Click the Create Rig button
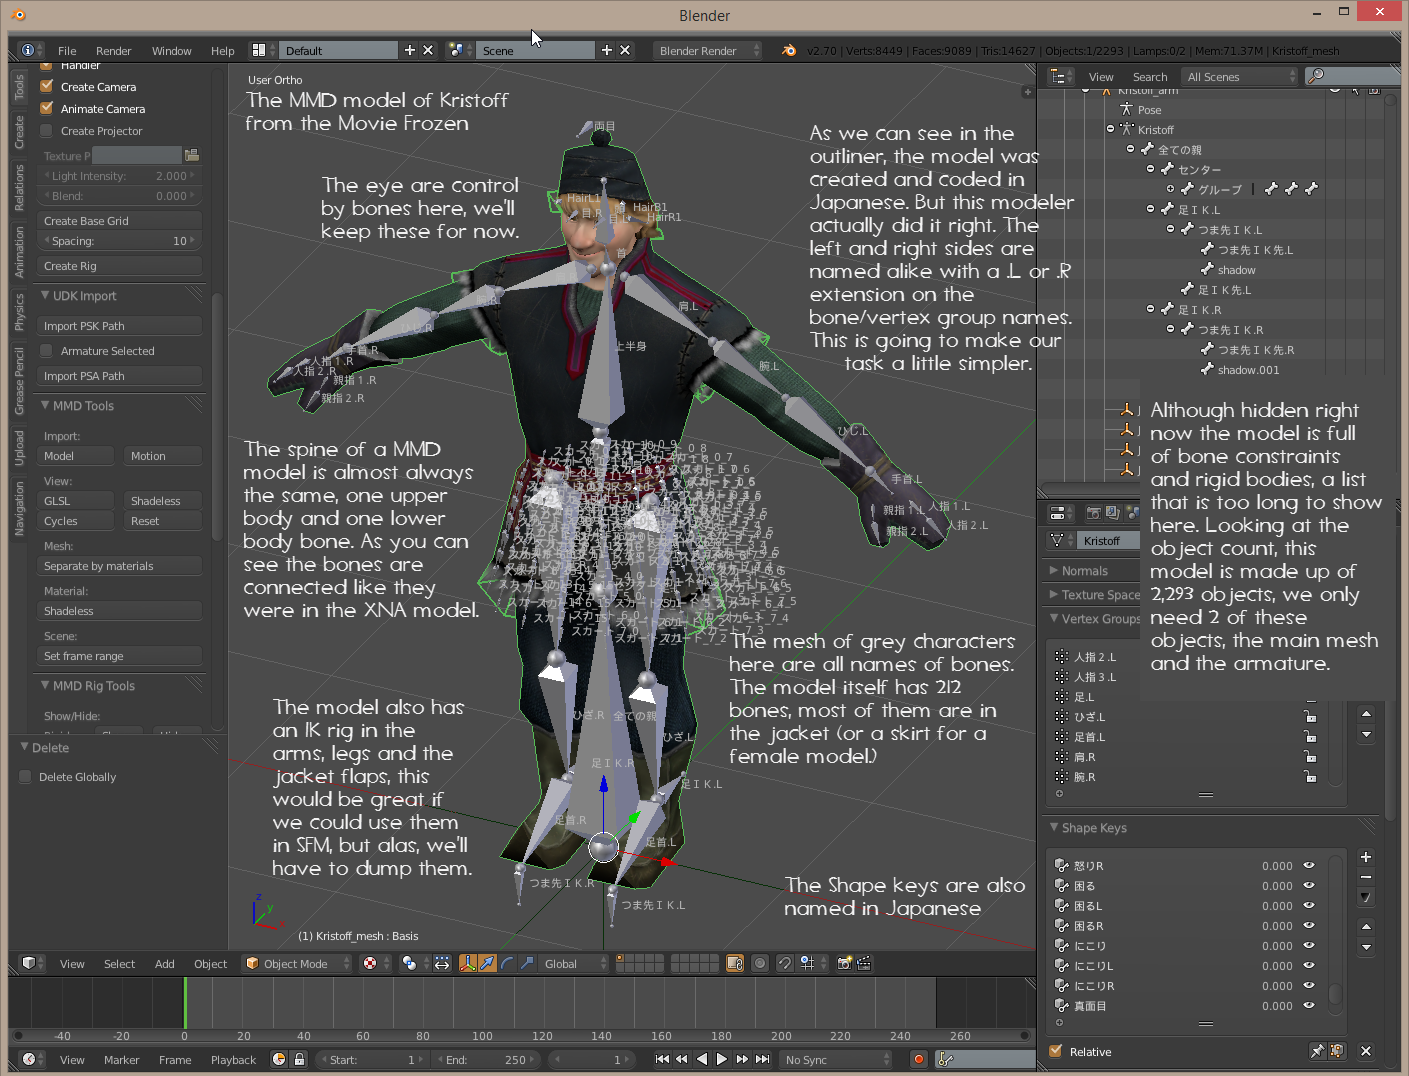Screen dimensions: 1409x1076 tap(119, 265)
